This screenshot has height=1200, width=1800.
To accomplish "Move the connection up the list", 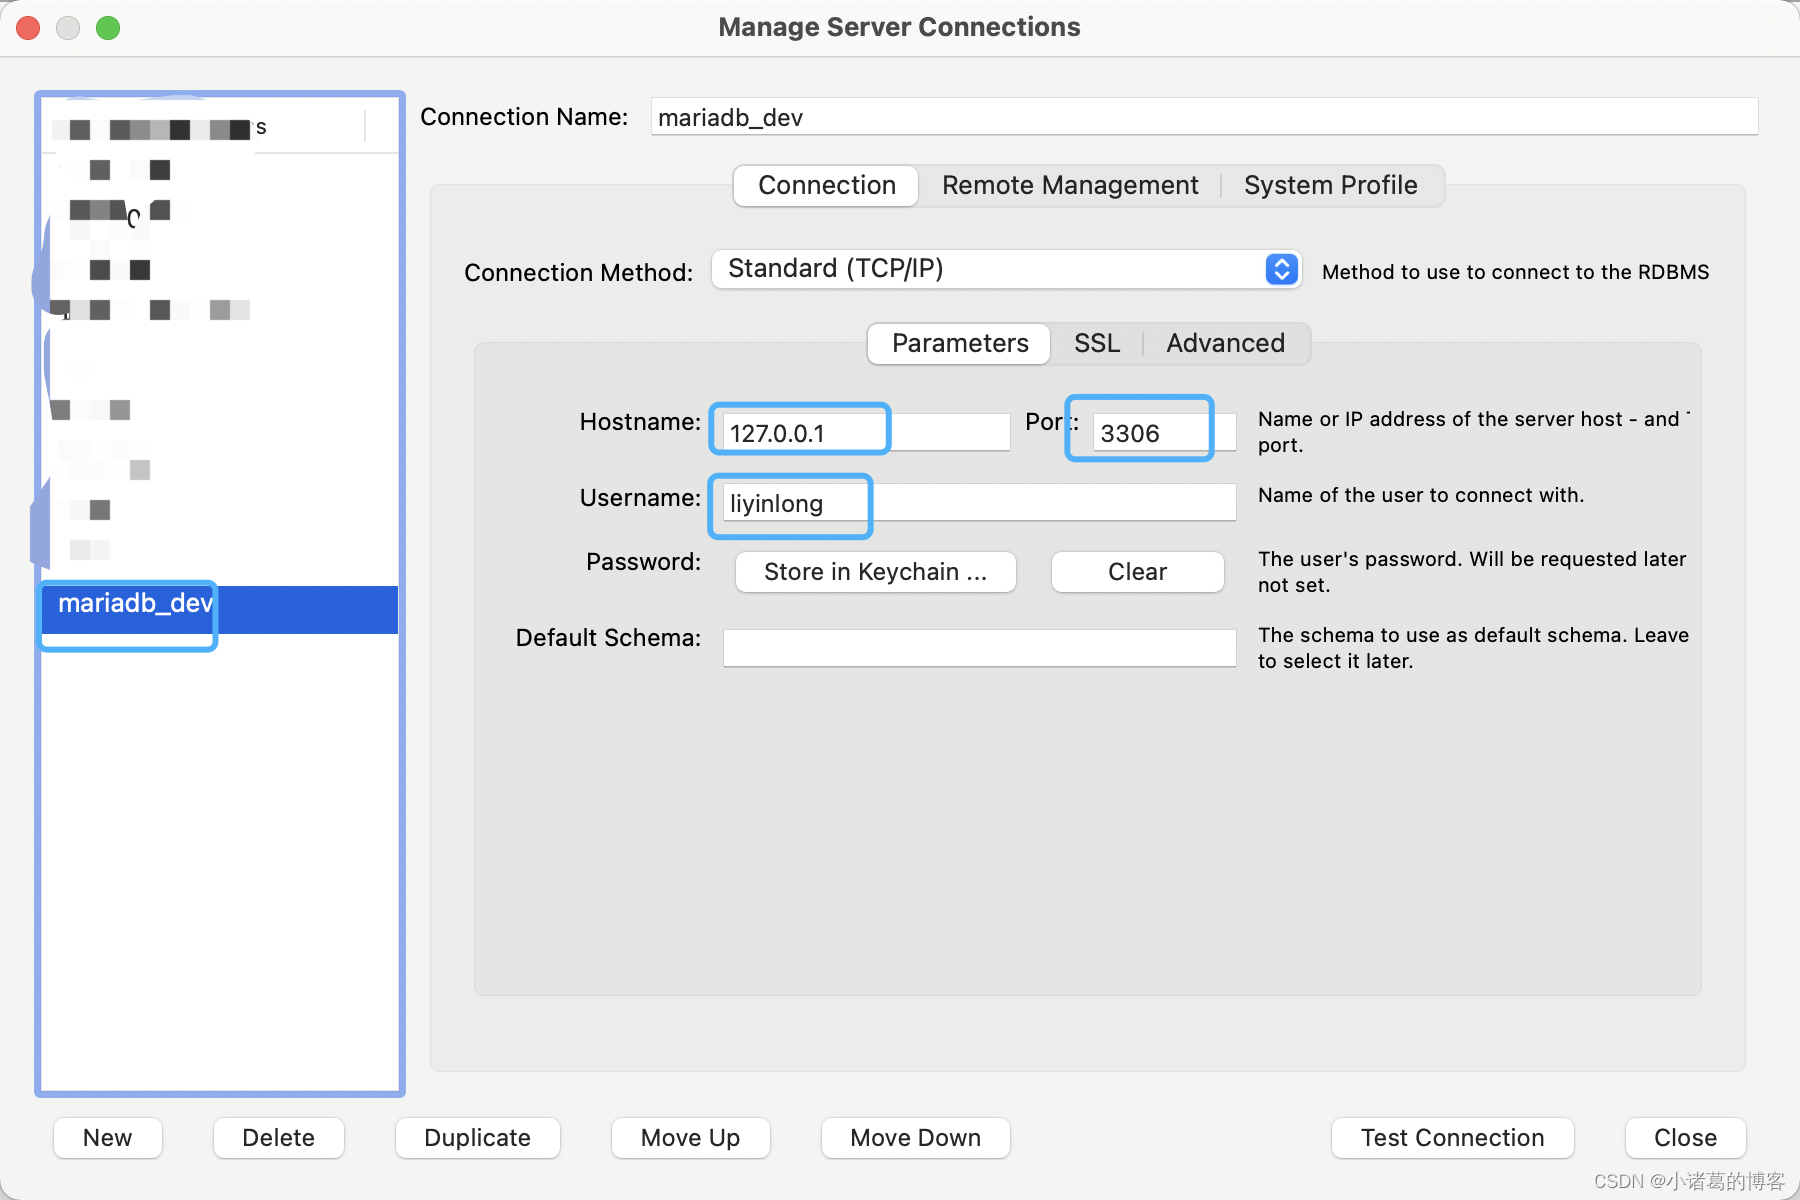I will click(x=690, y=1137).
